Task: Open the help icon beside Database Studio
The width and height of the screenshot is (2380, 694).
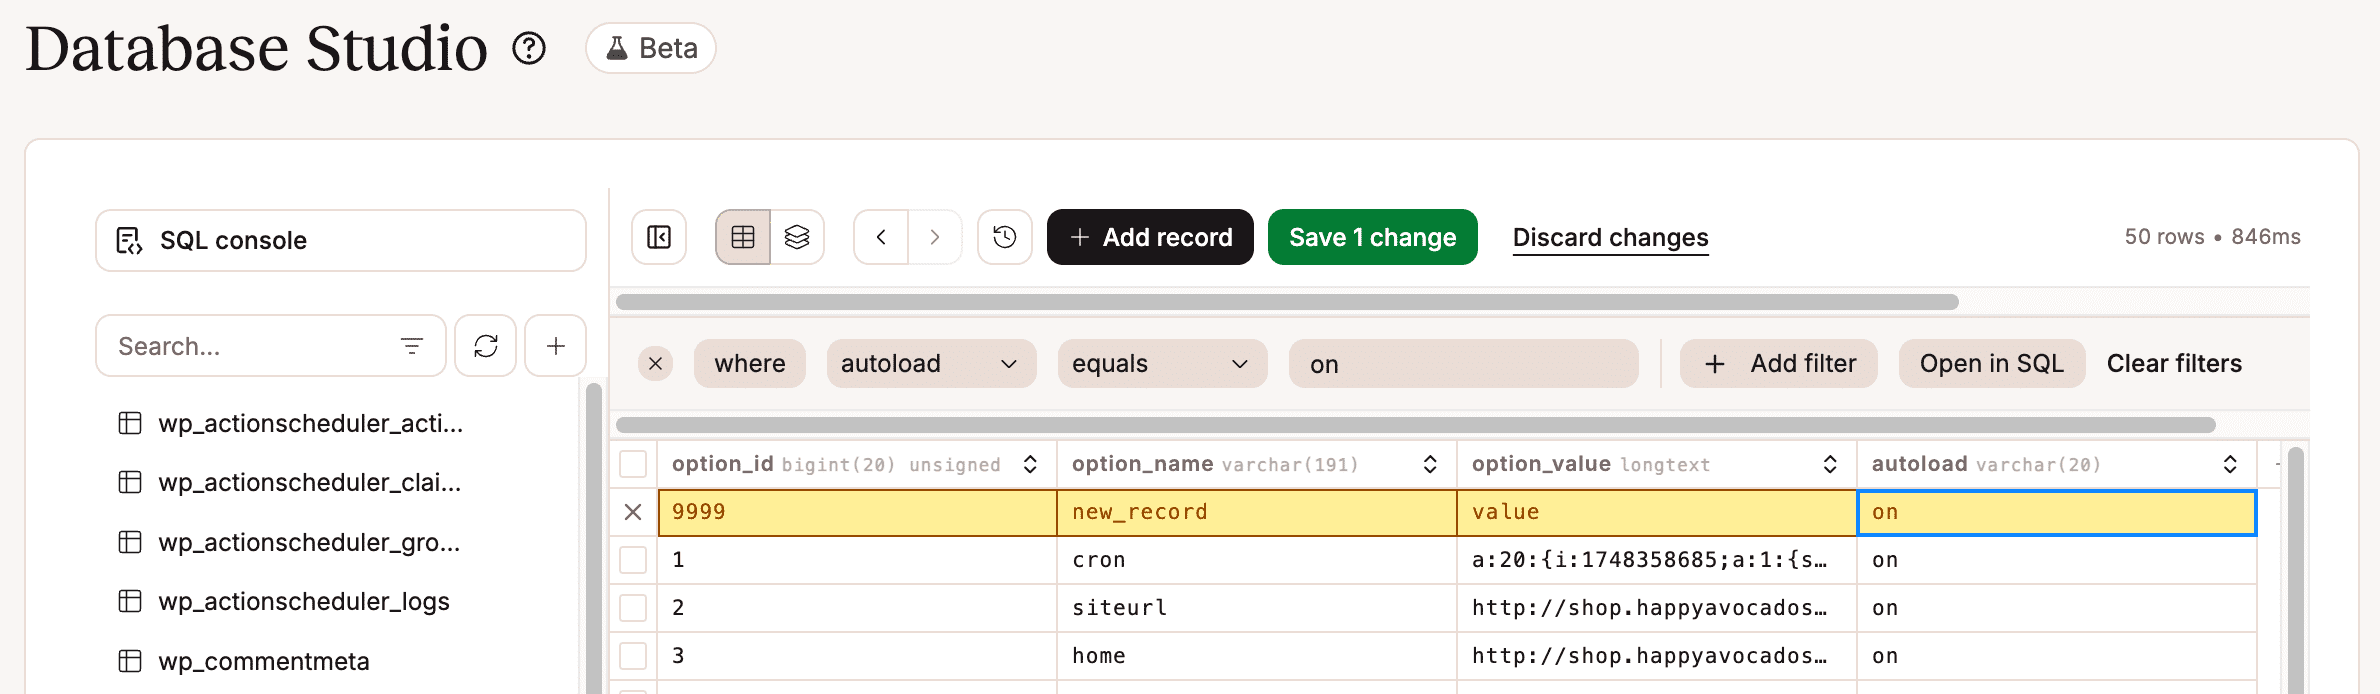Action: pos(529,48)
